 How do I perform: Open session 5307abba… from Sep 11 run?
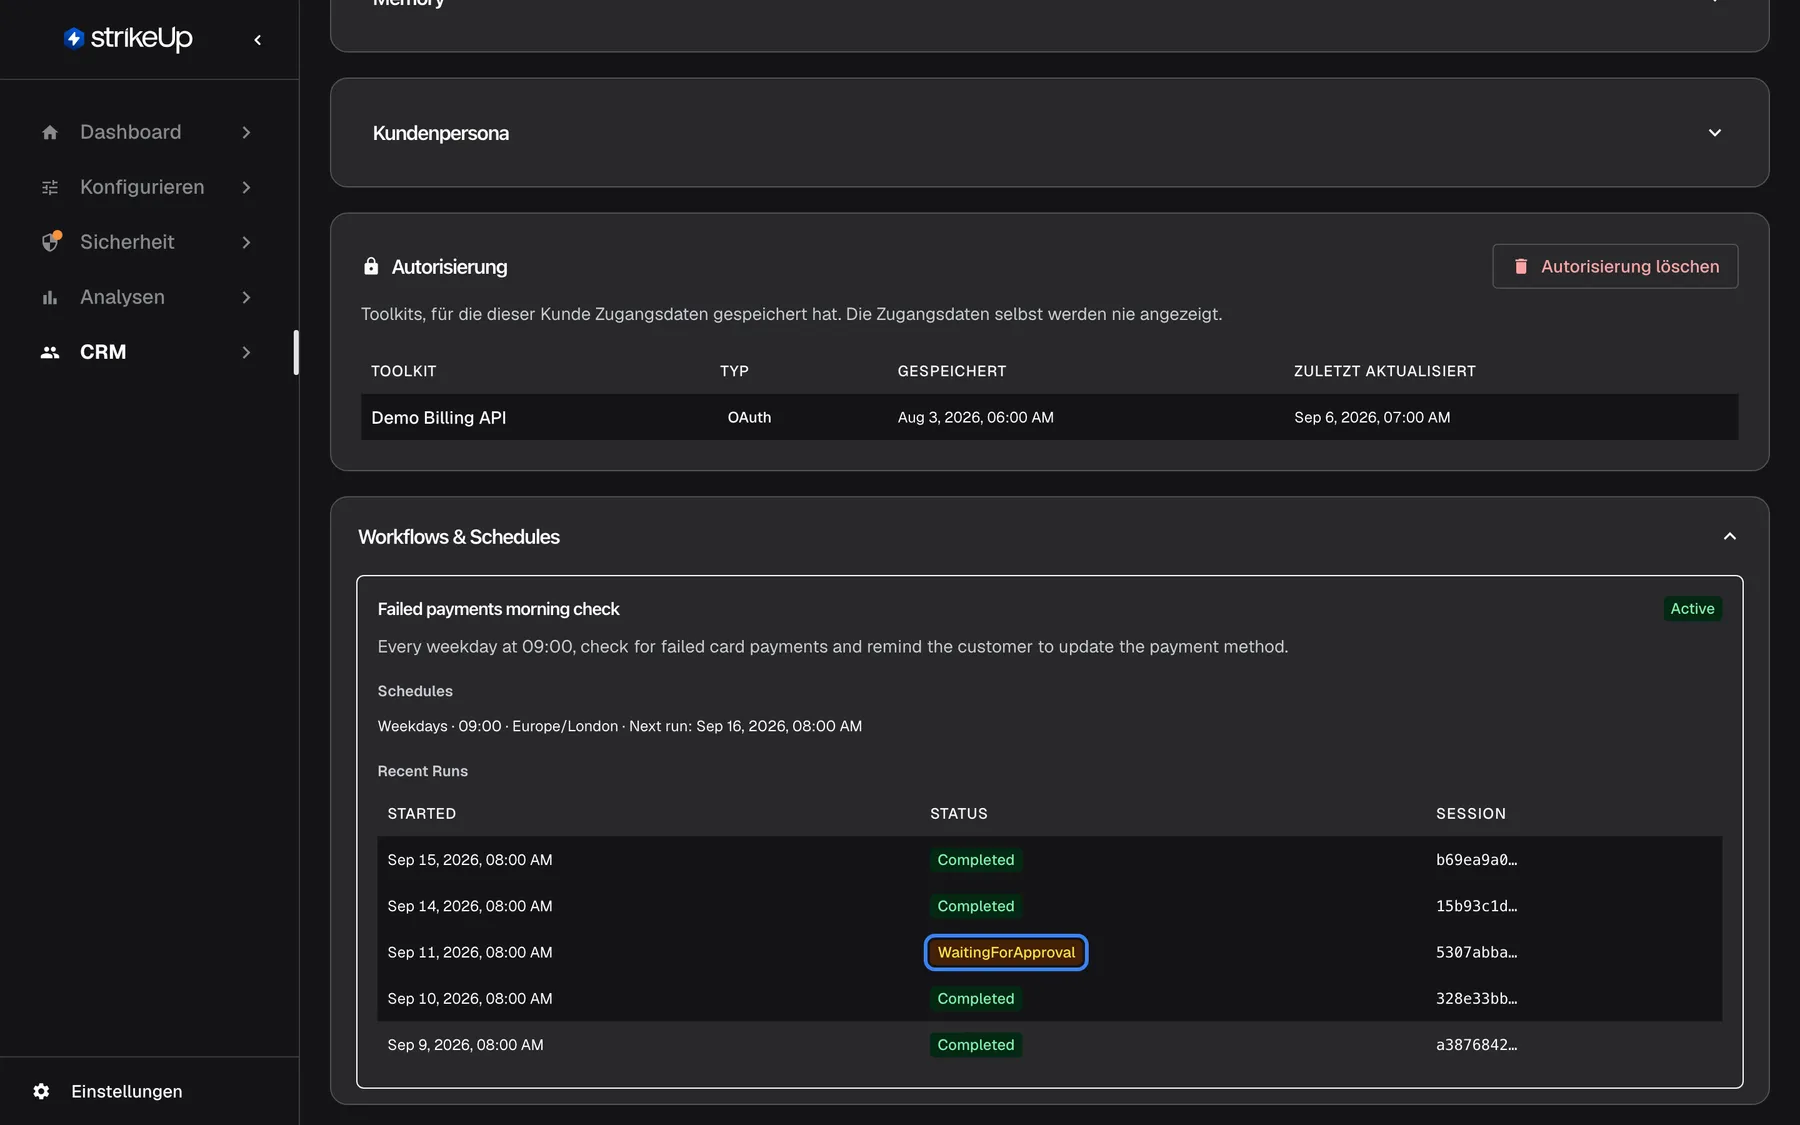tap(1476, 952)
